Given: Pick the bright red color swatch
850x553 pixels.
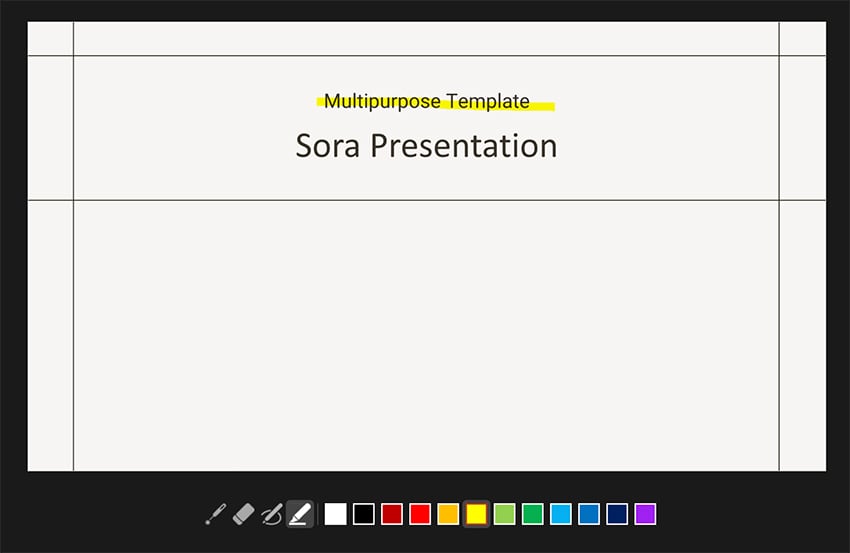Looking at the screenshot, I should coord(420,514).
